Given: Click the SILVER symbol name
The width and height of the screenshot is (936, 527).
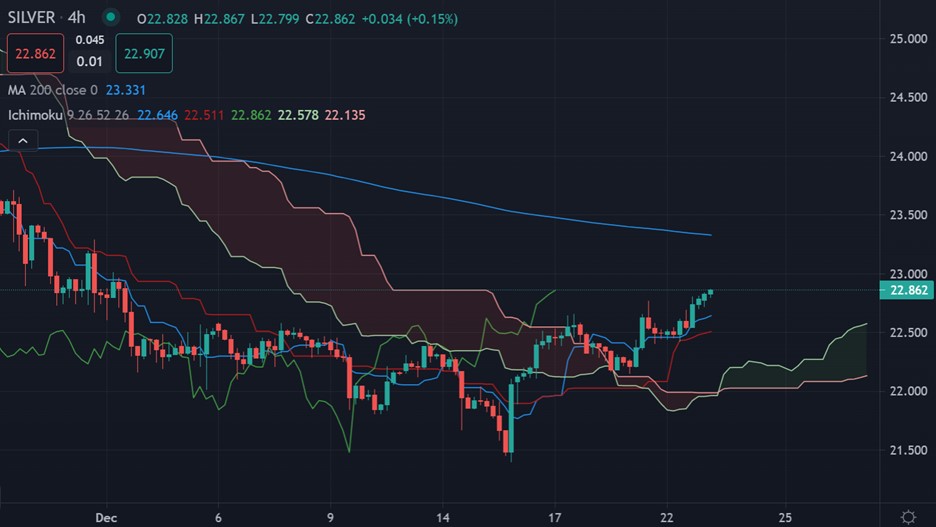Looking at the screenshot, I should [x=31, y=17].
